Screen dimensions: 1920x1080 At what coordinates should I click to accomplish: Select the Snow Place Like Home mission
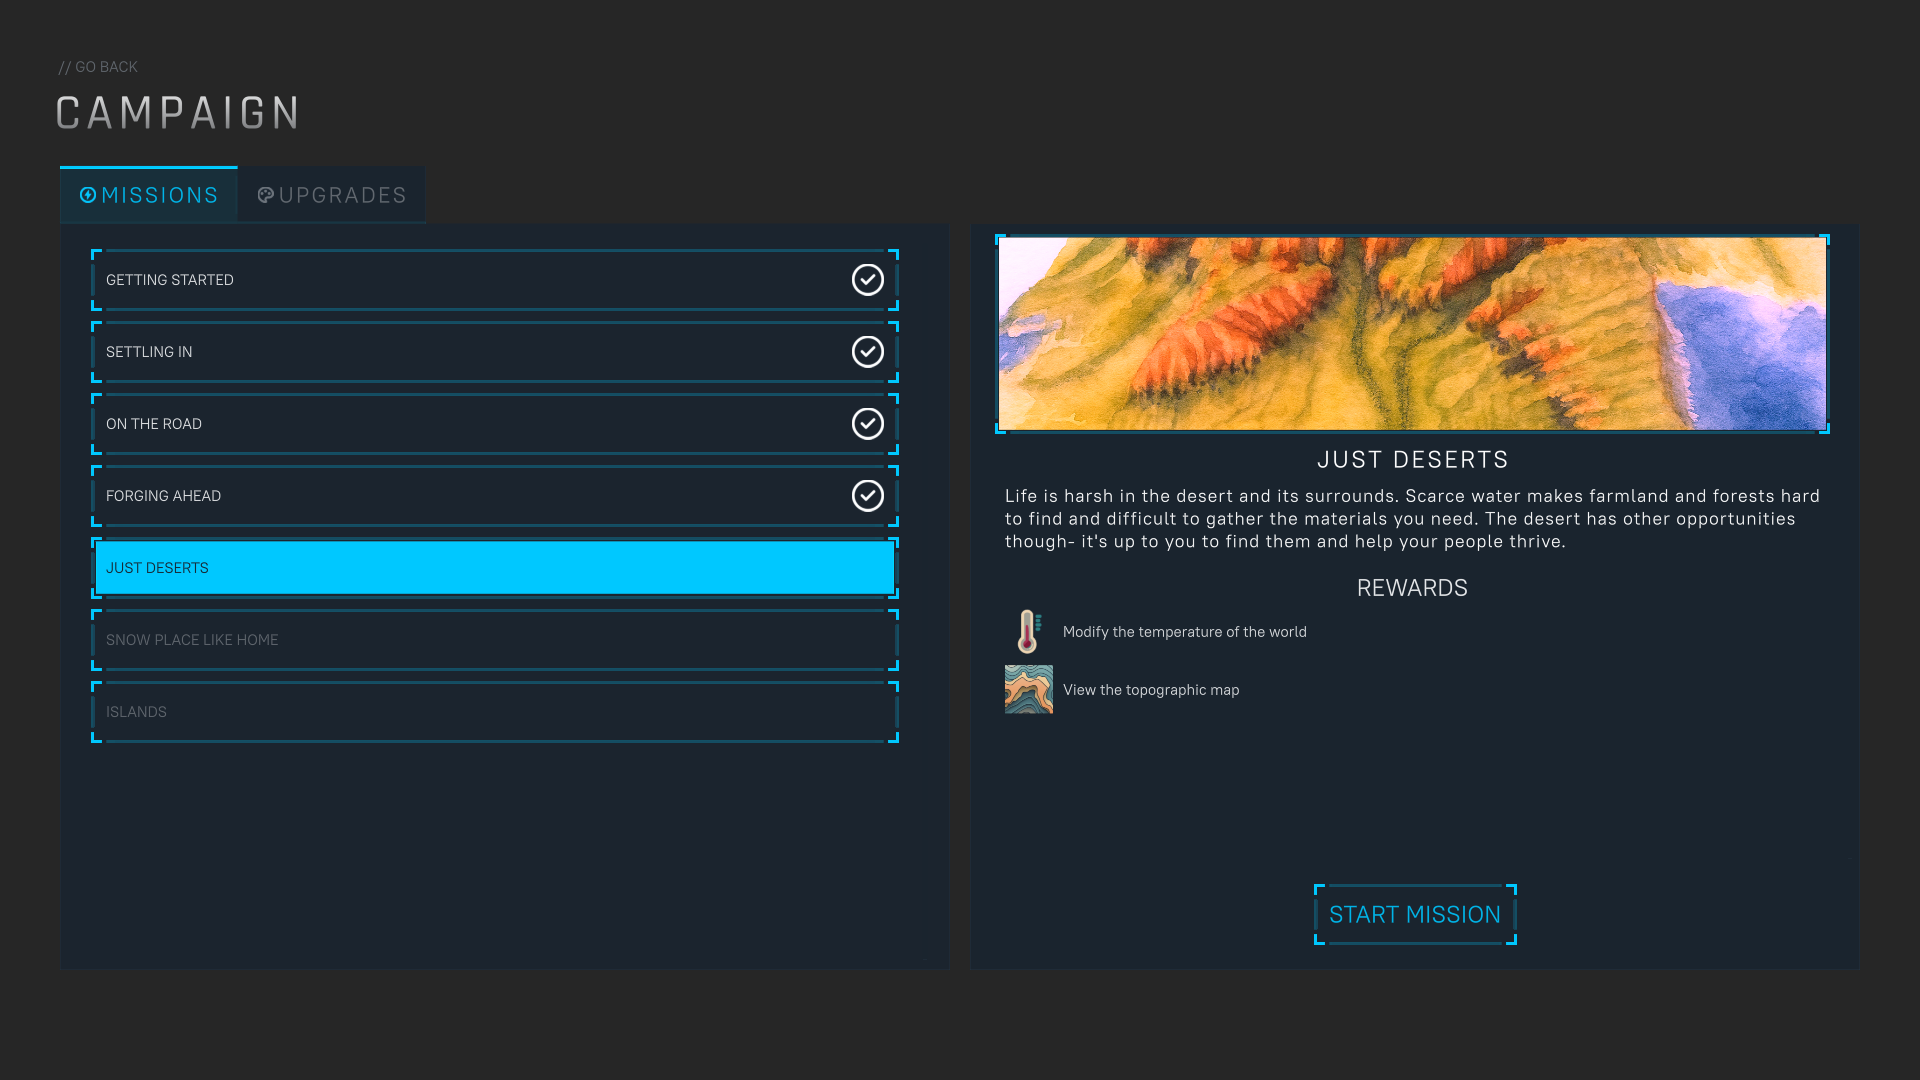(495, 640)
